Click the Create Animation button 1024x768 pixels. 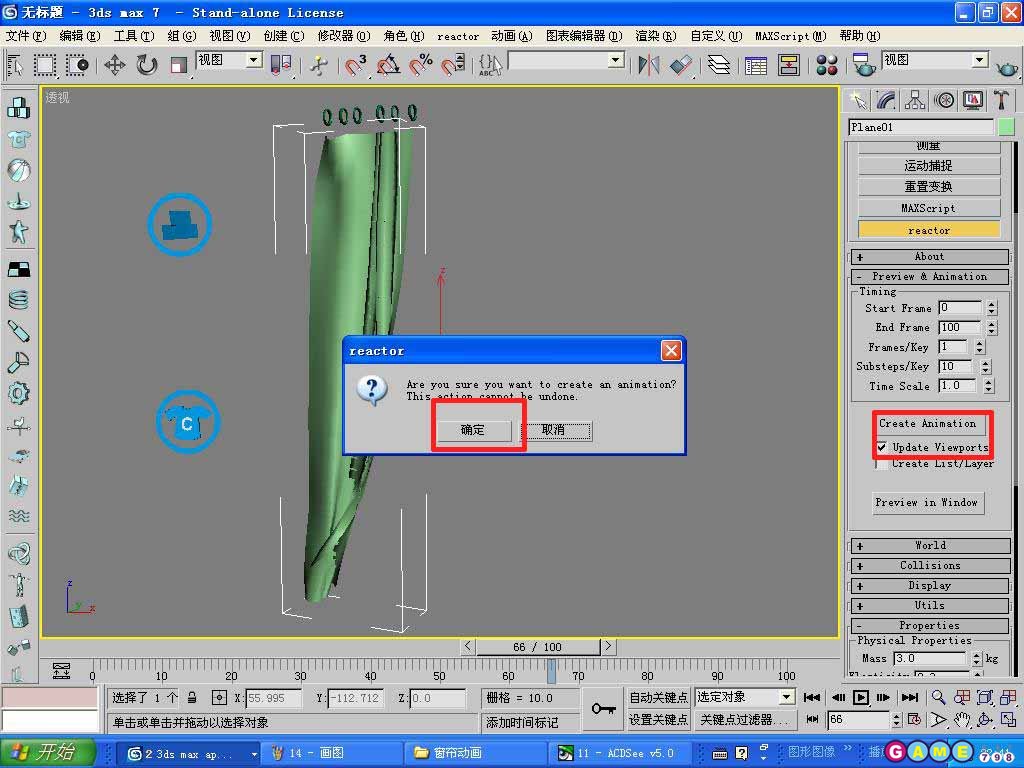pos(927,424)
